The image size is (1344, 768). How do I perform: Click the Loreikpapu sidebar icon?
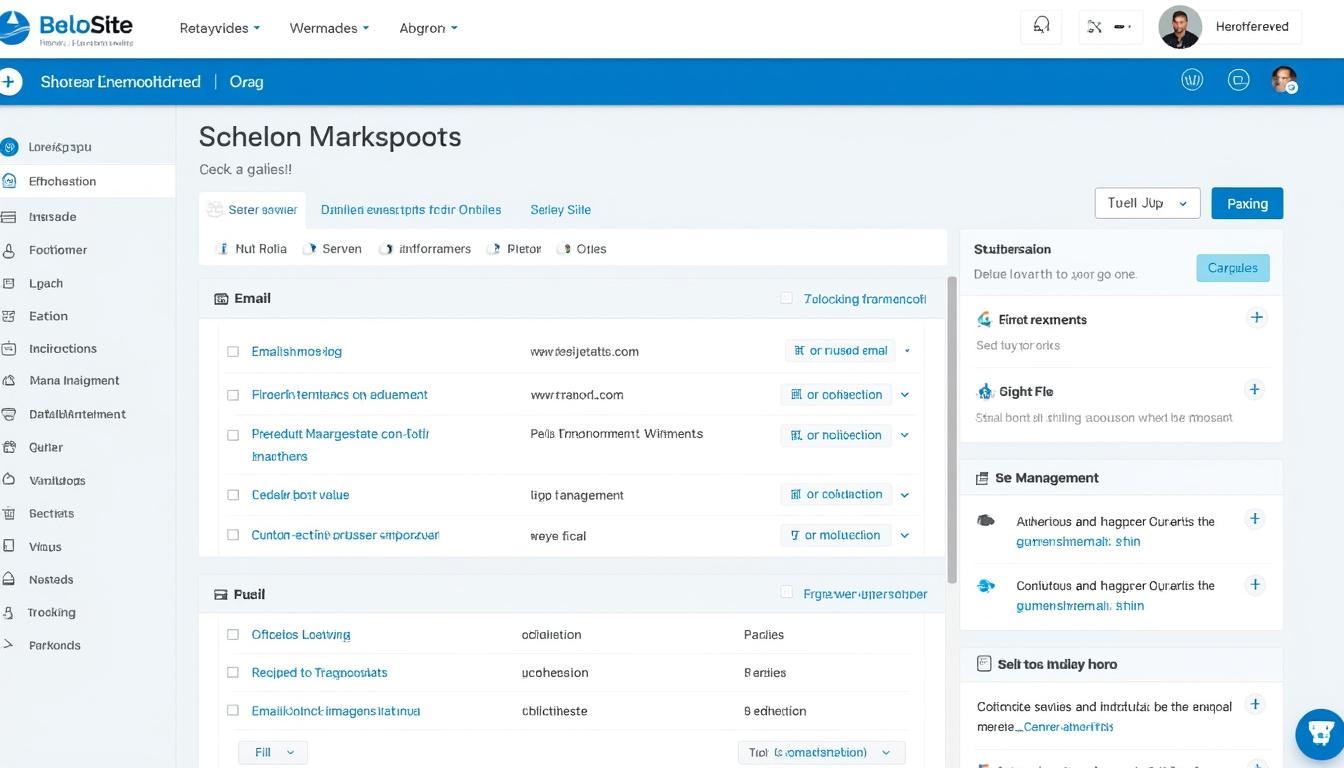click(10, 147)
